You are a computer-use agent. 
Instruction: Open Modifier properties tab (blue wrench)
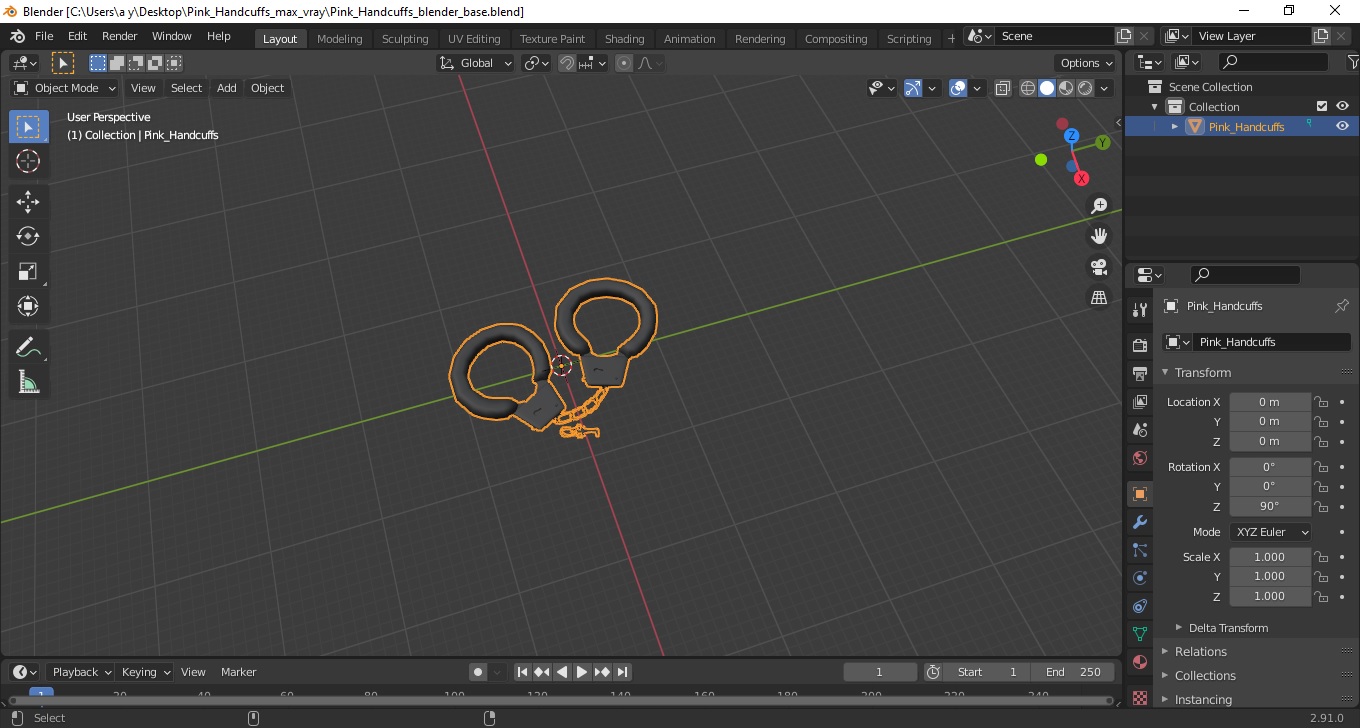[x=1140, y=522]
